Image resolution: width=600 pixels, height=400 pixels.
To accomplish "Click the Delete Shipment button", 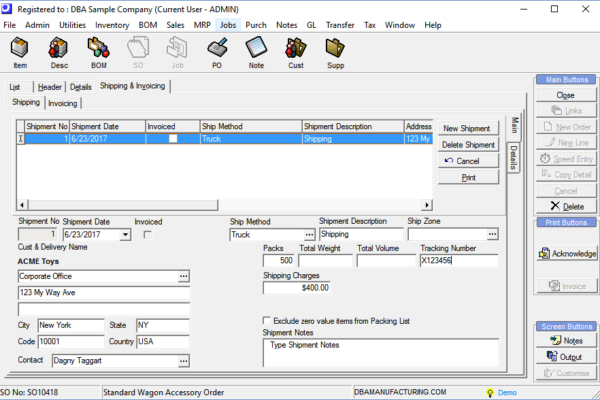I will tap(468, 145).
